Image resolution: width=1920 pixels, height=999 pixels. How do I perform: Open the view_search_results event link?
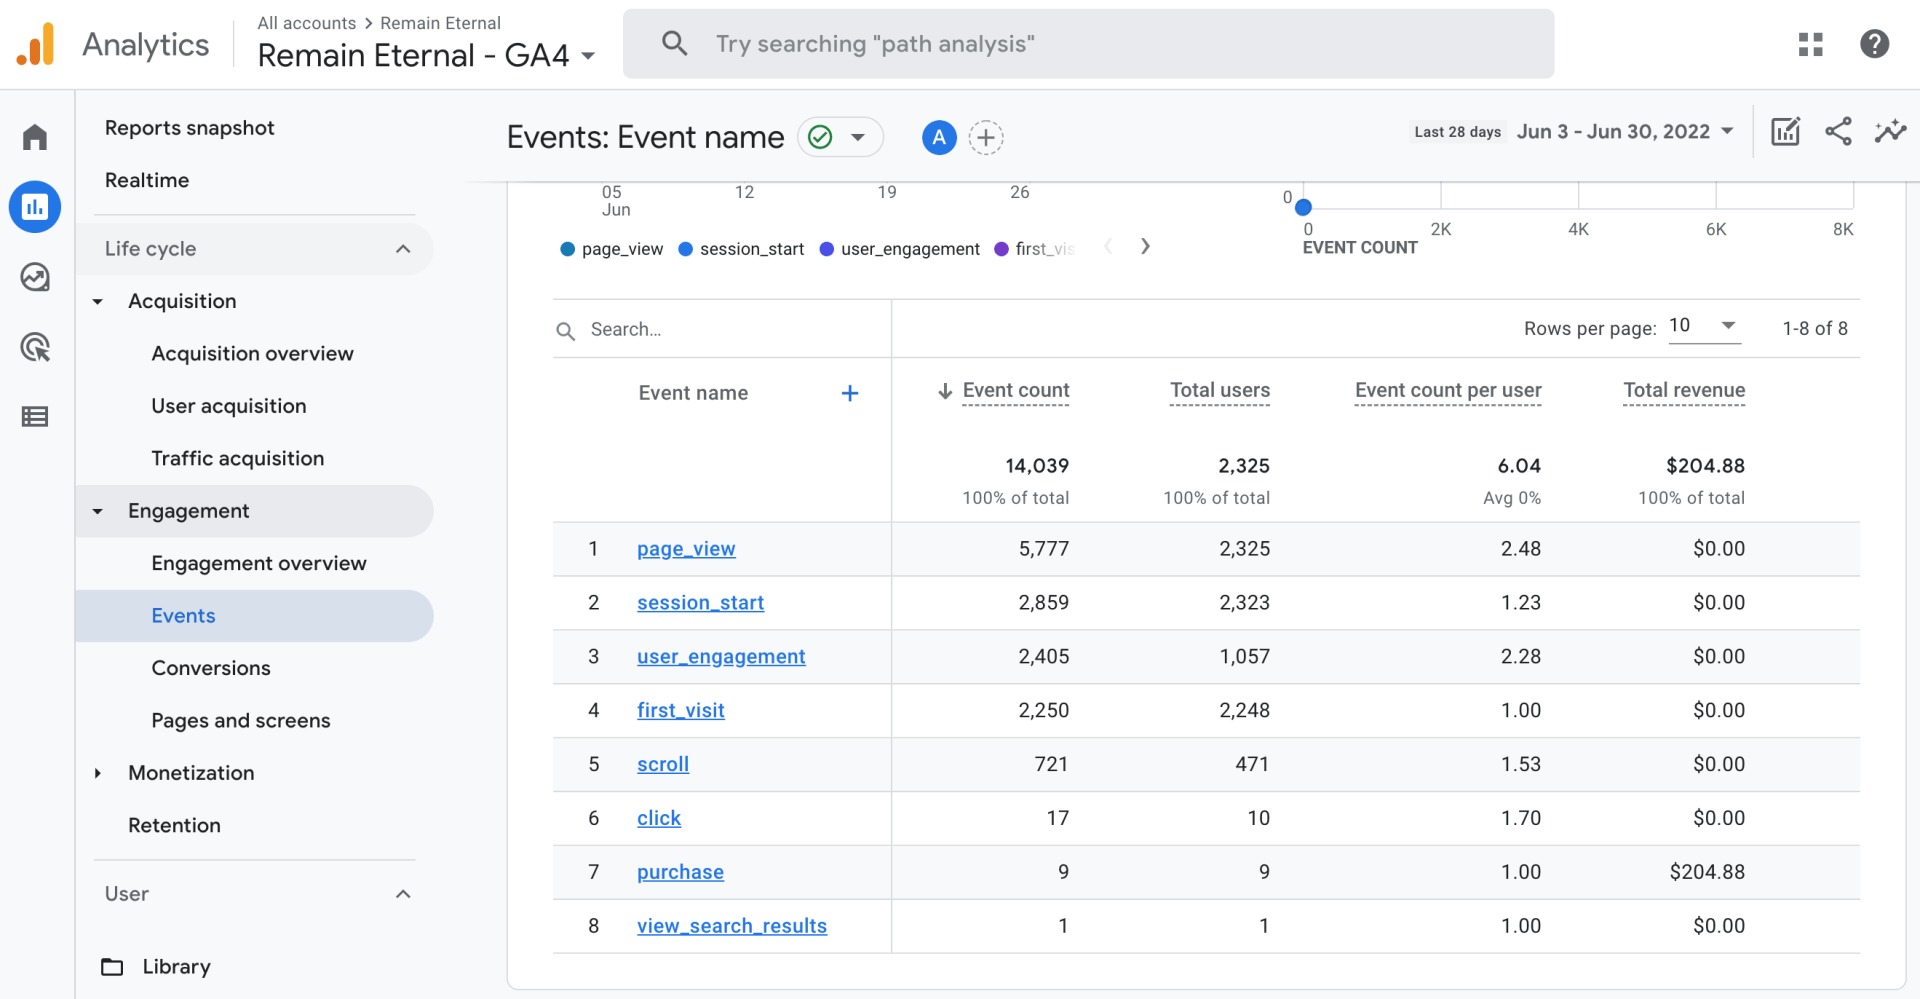(x=732, y=926)
